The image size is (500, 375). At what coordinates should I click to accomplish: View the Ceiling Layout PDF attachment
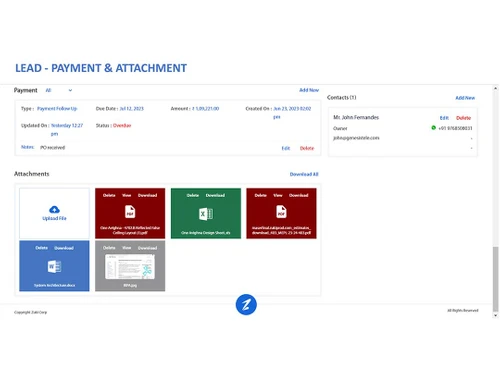(x=127, y=195)
